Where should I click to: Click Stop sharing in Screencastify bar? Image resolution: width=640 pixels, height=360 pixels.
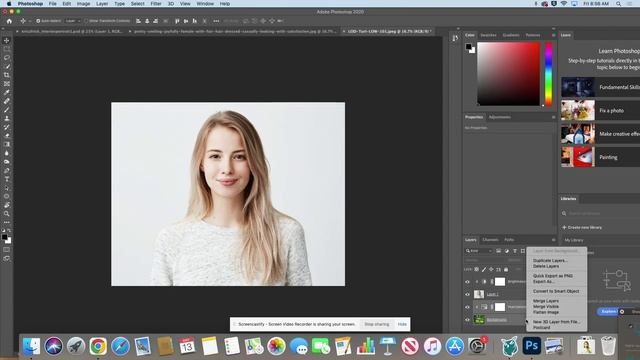coord(376,324)
